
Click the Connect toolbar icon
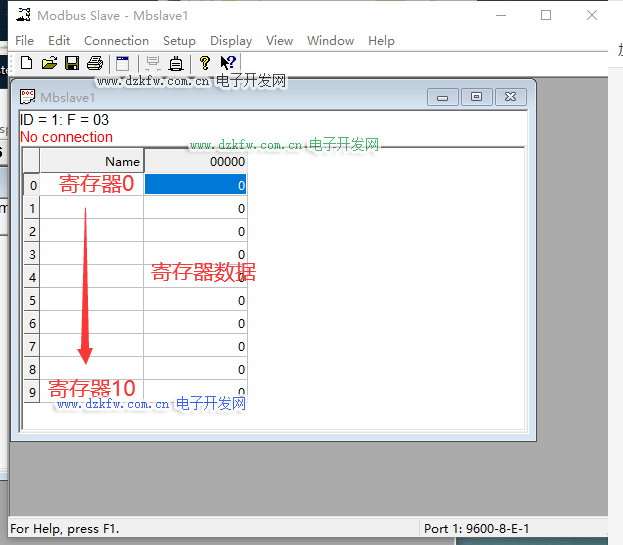point(153,63)
